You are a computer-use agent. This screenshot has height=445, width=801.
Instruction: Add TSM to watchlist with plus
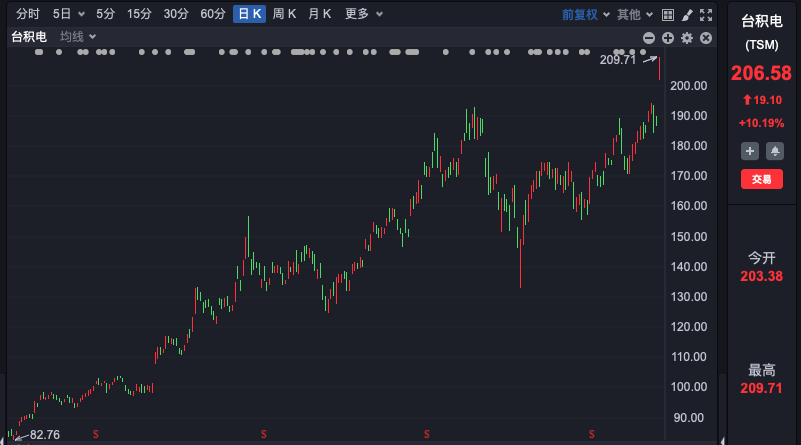750,151
